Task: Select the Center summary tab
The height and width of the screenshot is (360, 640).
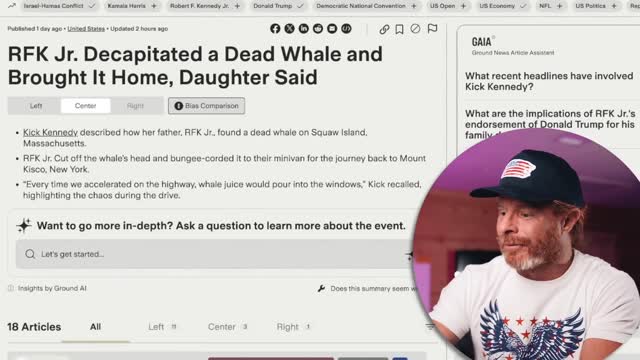Action: (85, 106)
